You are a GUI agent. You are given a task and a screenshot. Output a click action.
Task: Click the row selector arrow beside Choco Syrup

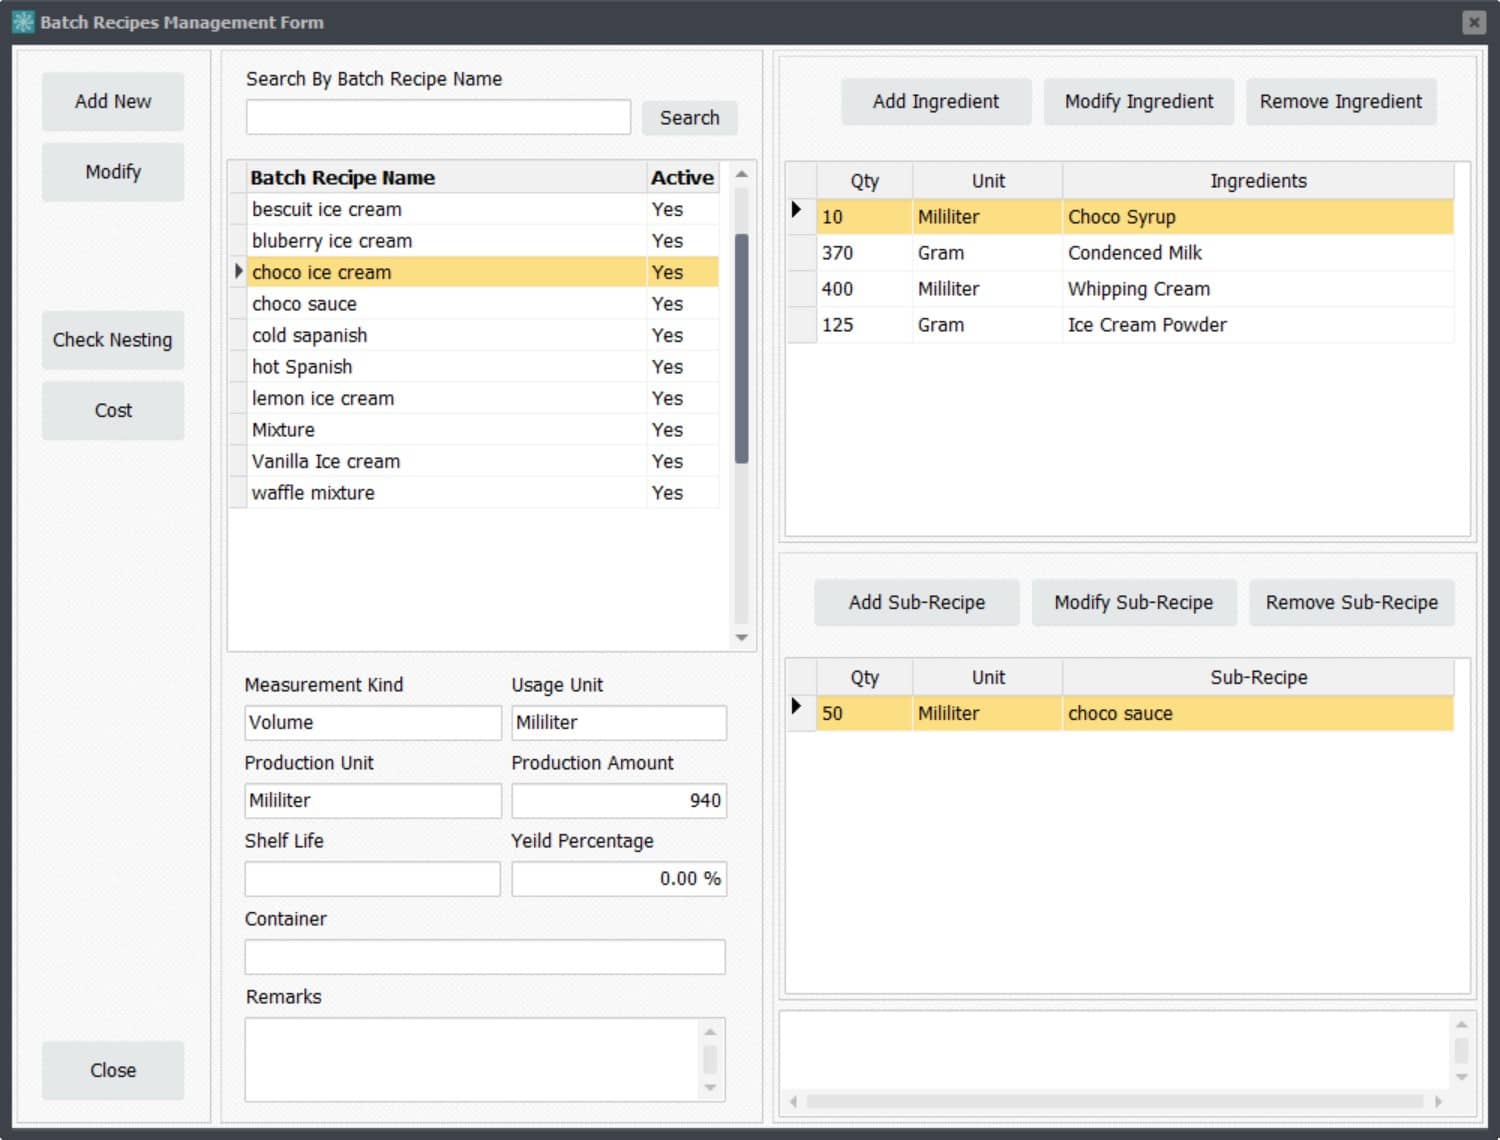(x=799, y=209)
